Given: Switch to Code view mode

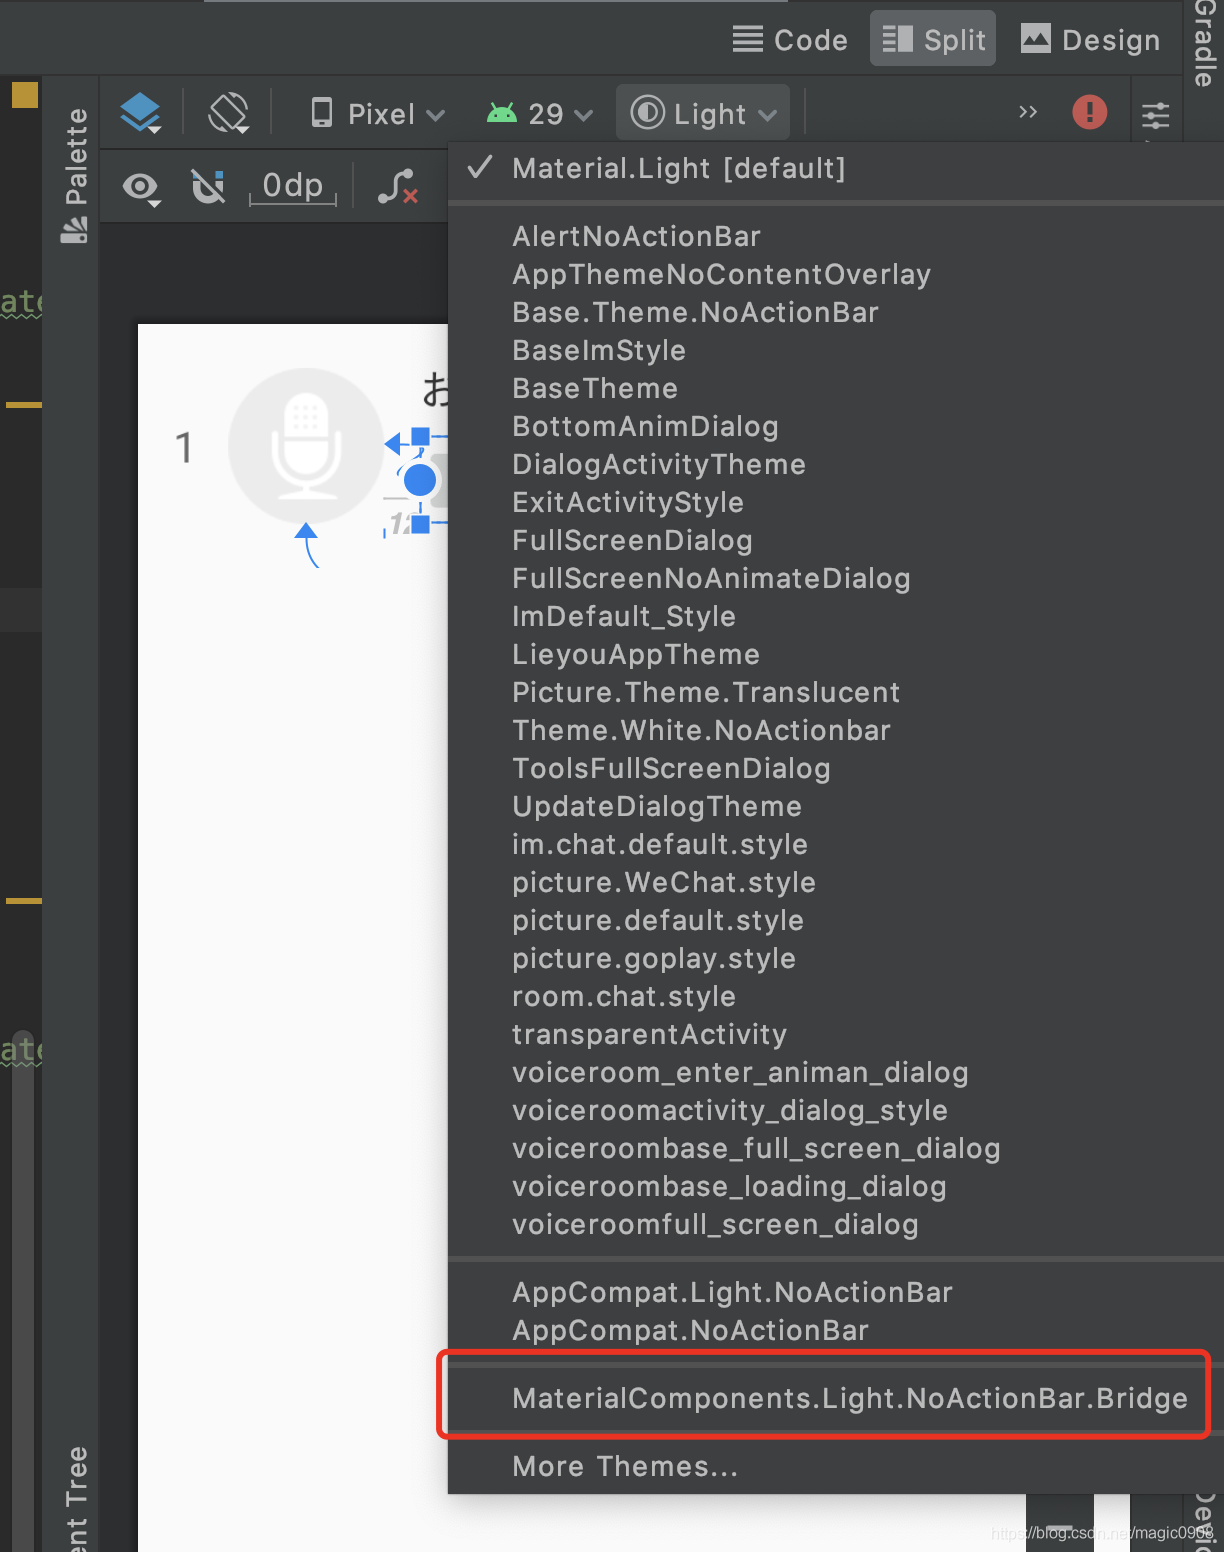Looking at the screenshot, I should [x=790, y=40].
